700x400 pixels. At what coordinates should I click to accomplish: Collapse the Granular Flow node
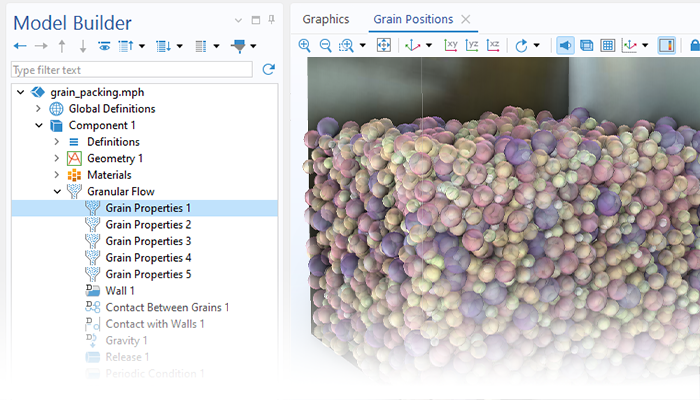[57, 191]
